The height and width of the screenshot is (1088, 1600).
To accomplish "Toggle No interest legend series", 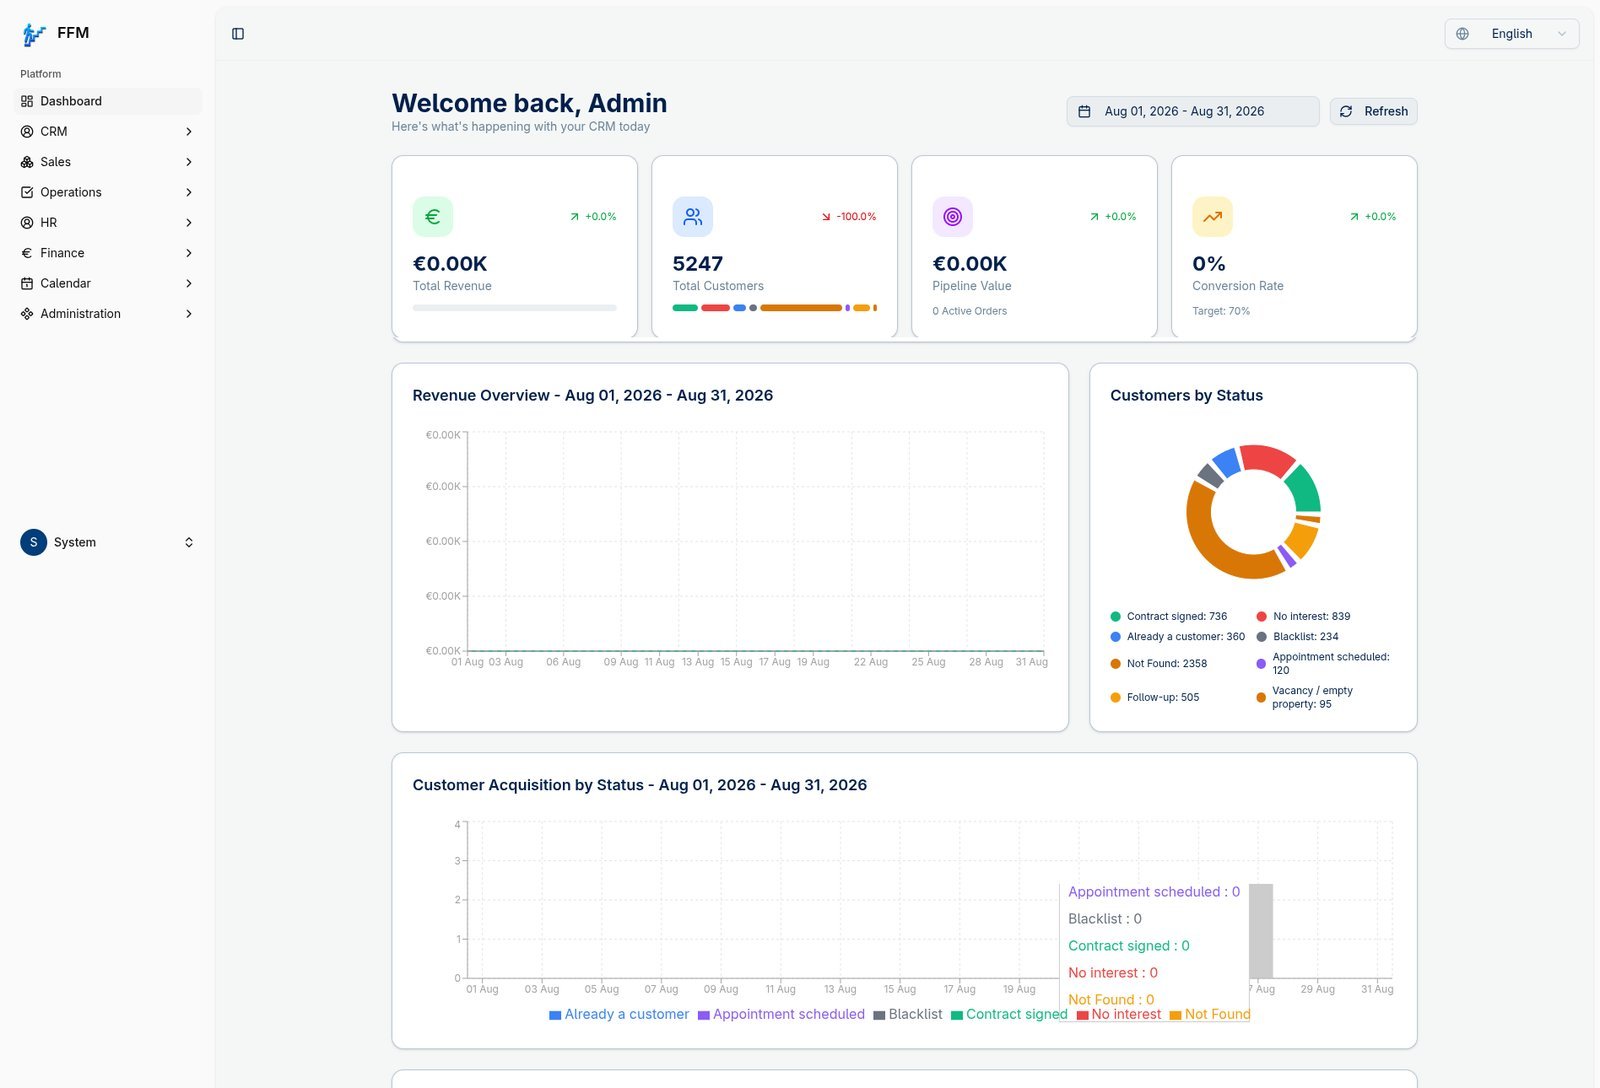I will [1119, 1015].
